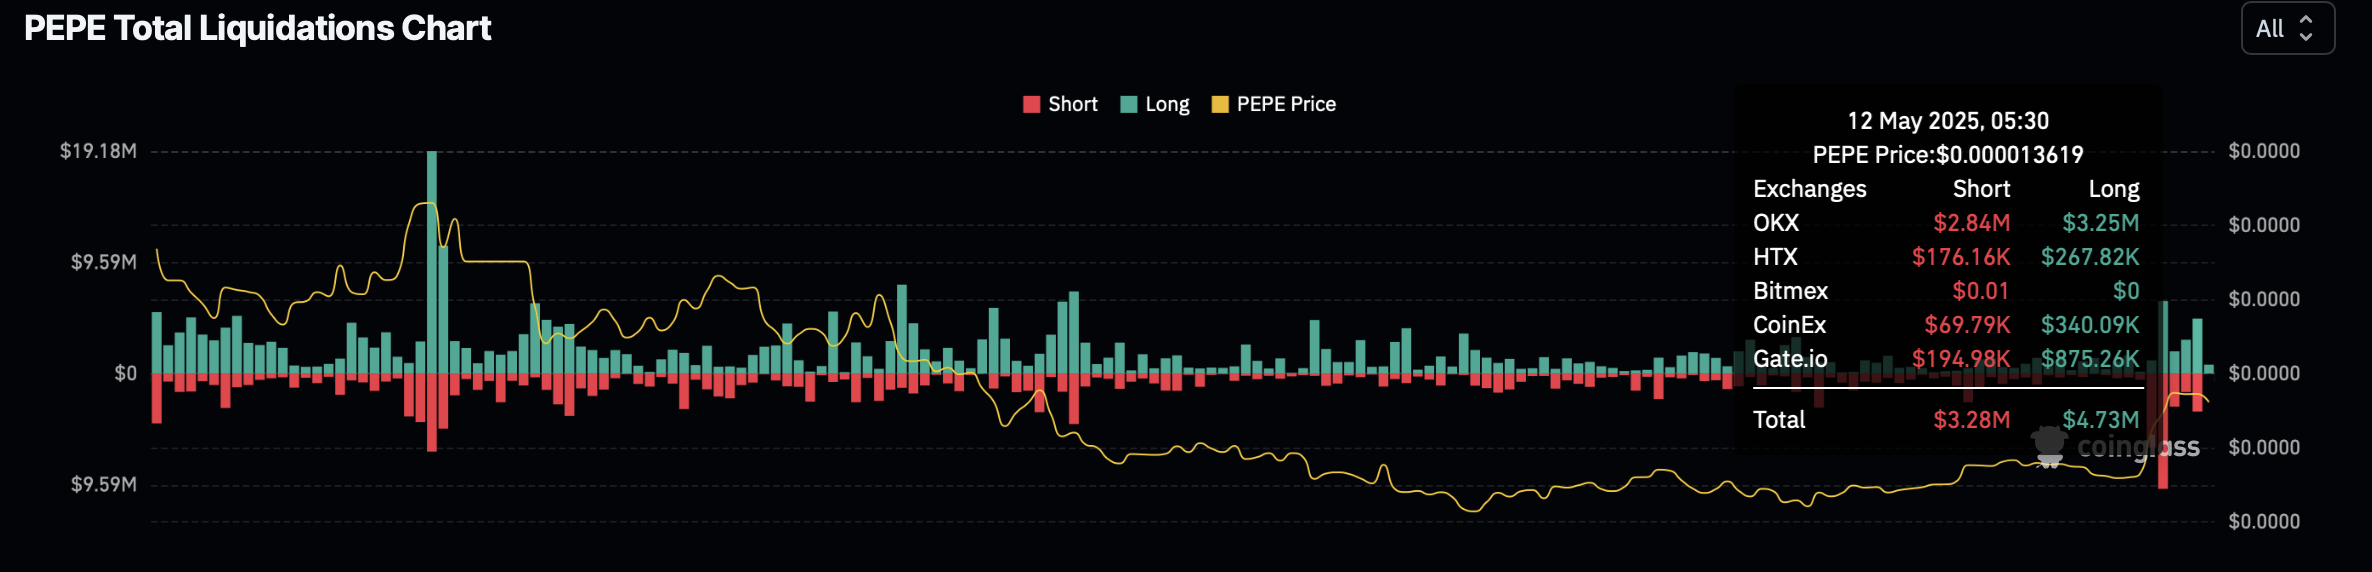
Task: Click the teal Long legend square
Action: 1129,105
